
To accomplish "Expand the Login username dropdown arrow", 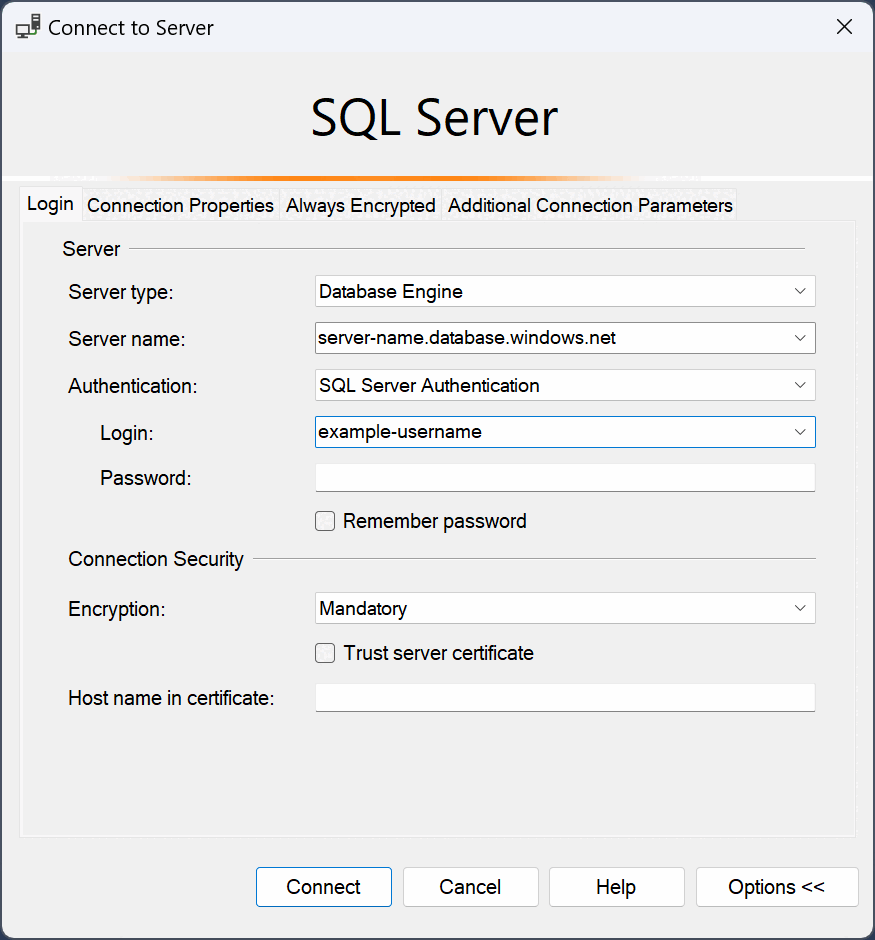I will click(x=800, y=432).
